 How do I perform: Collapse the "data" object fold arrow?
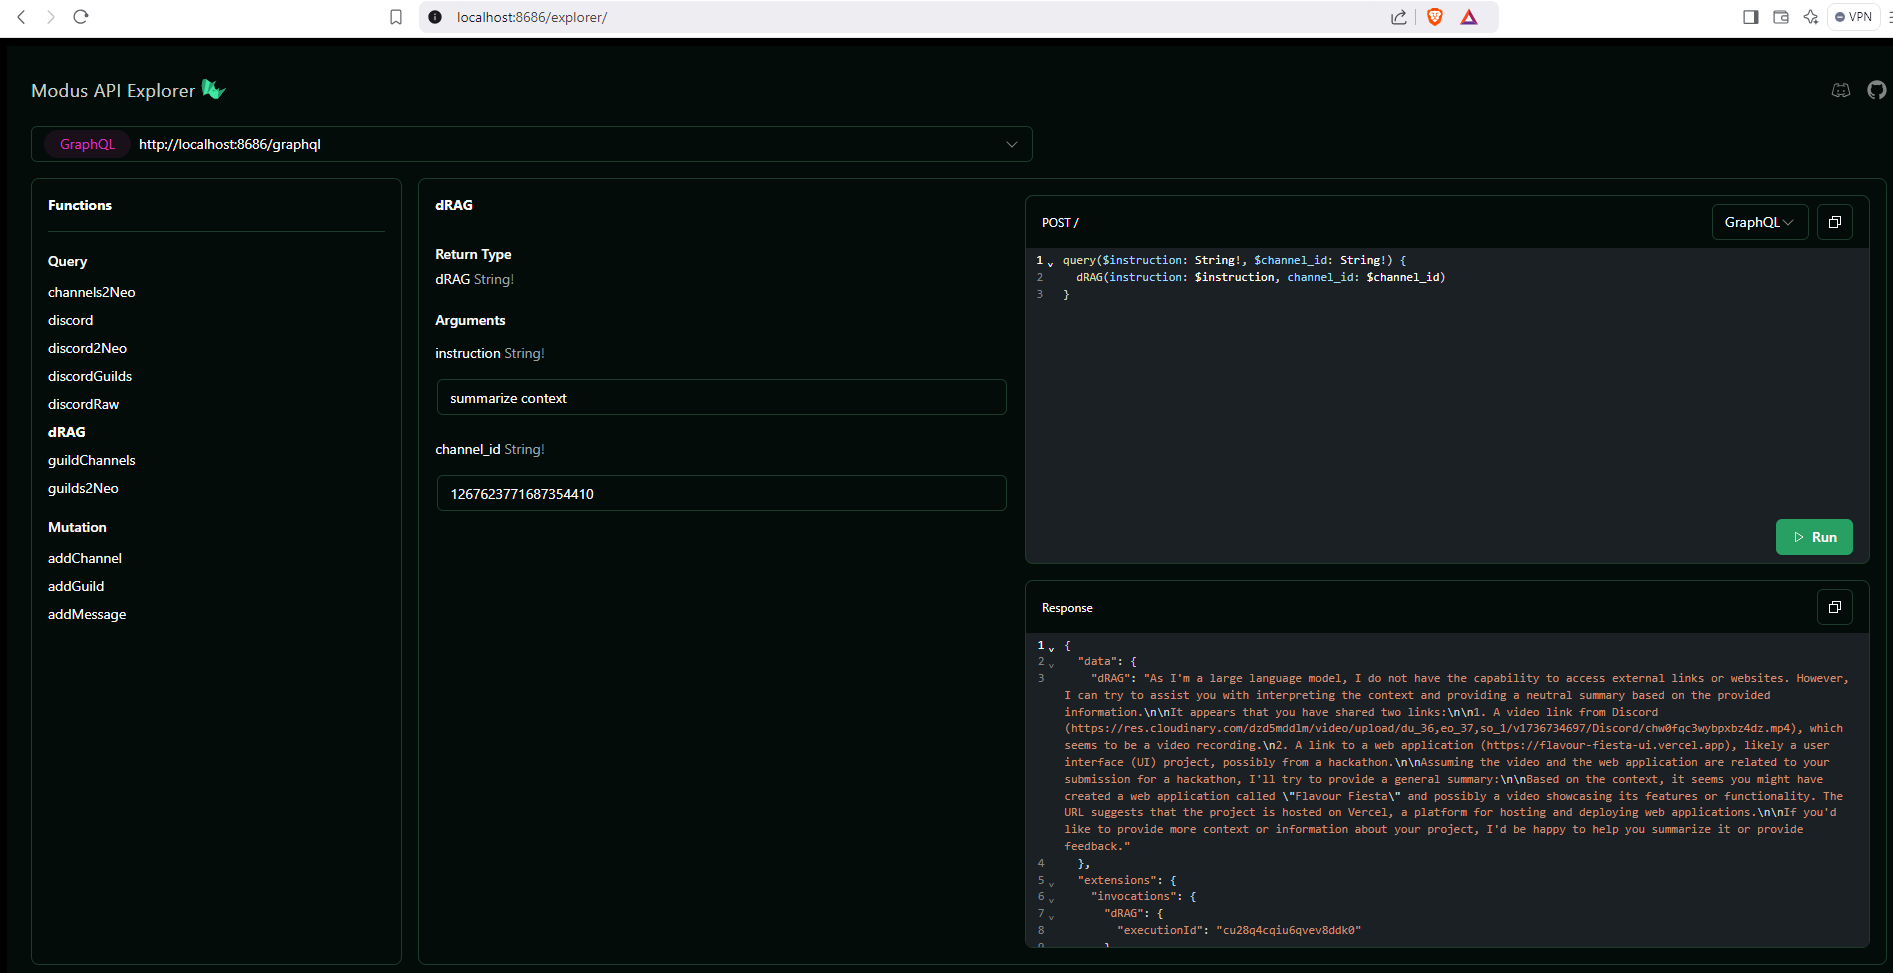[1051, 664]
